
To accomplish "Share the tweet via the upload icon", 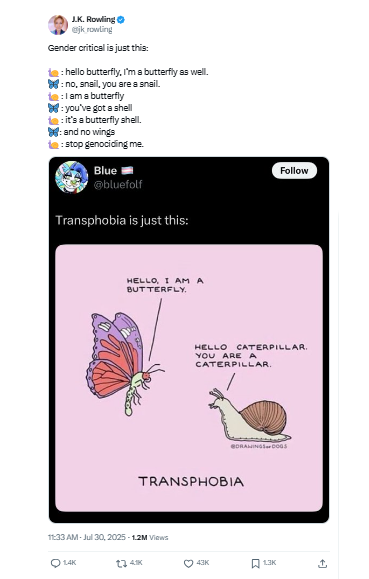I will (x=322, y=563).
